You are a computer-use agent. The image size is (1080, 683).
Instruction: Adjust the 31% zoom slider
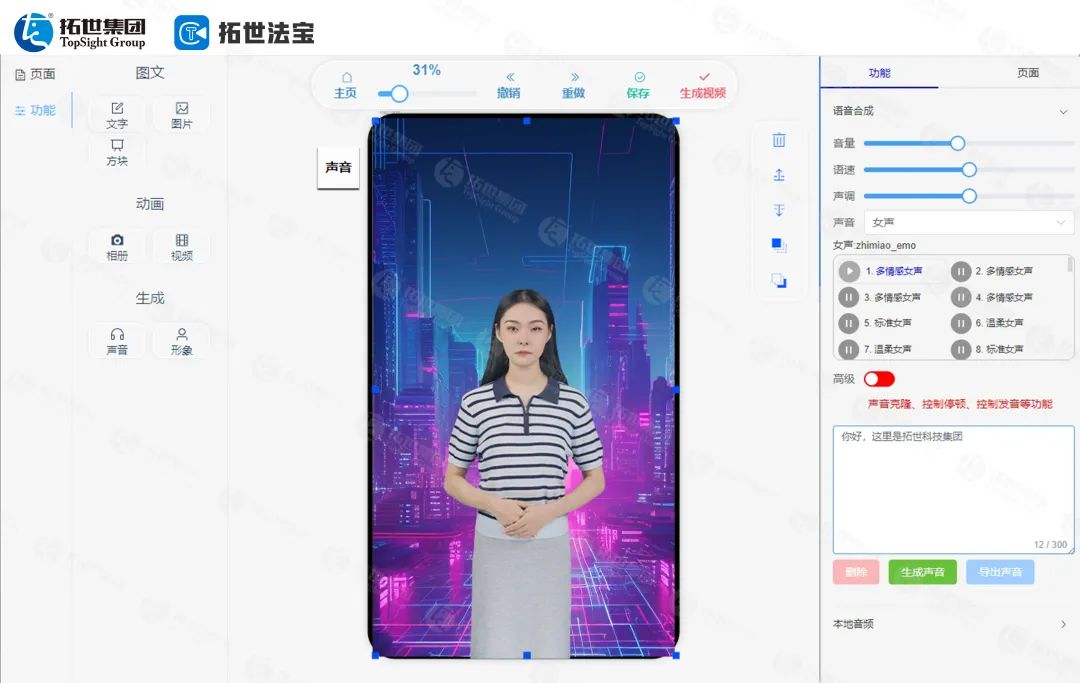[x=399, y=94]
